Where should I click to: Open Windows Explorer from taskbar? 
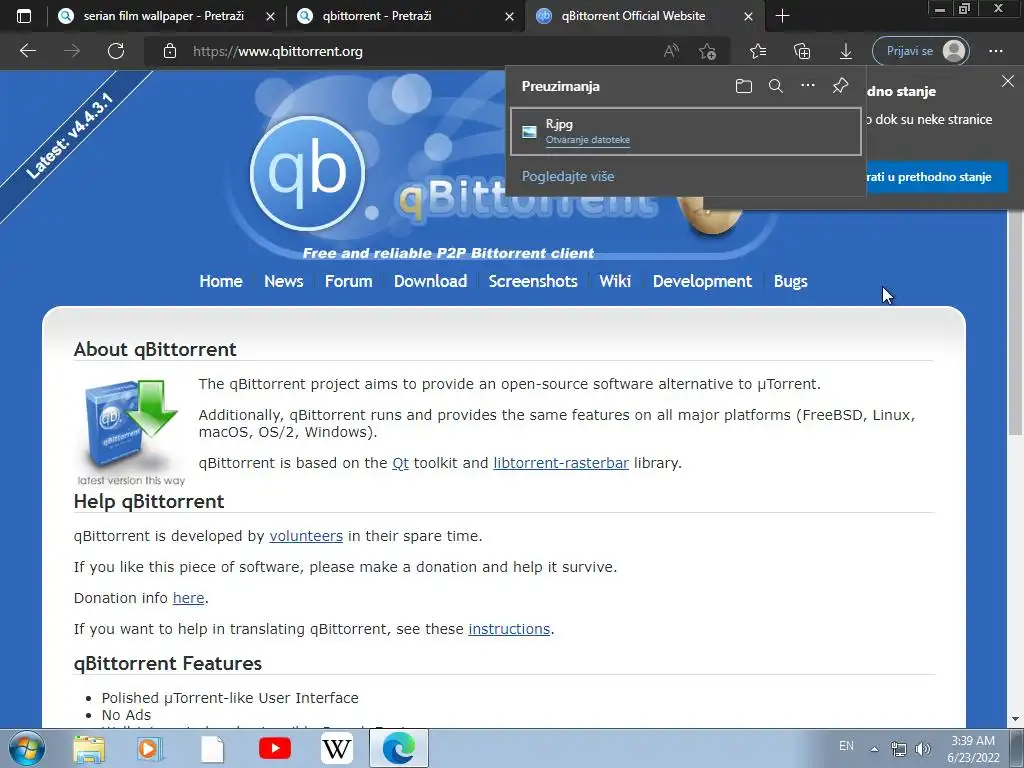click(89, 748)
